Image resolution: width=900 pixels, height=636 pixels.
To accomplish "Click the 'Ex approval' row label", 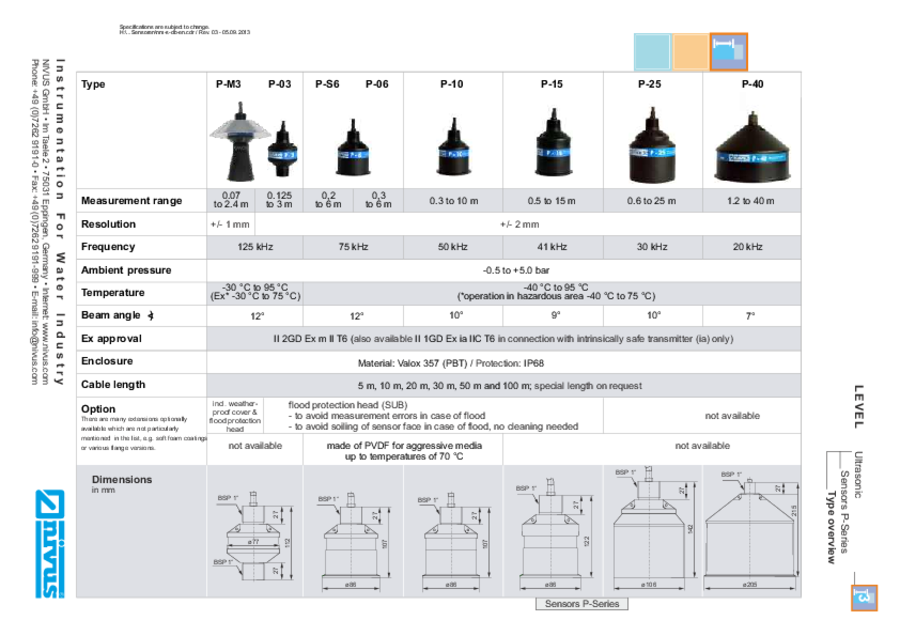I will [x=111, y=339].
